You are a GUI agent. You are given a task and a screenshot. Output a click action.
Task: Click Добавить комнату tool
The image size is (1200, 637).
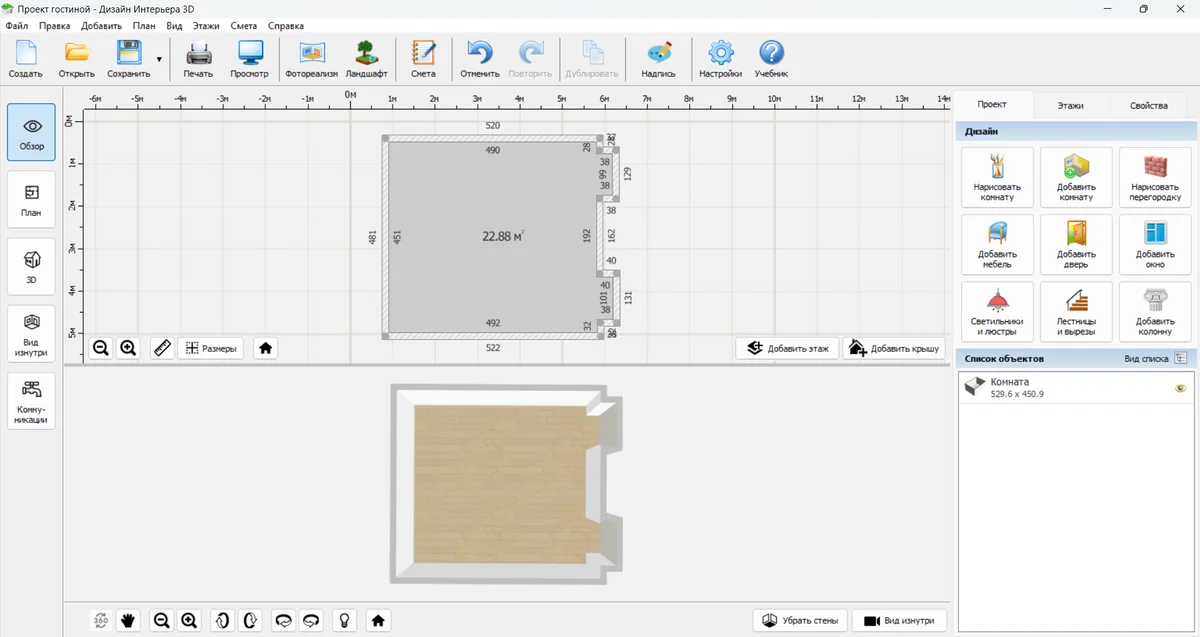point(1076,177)
